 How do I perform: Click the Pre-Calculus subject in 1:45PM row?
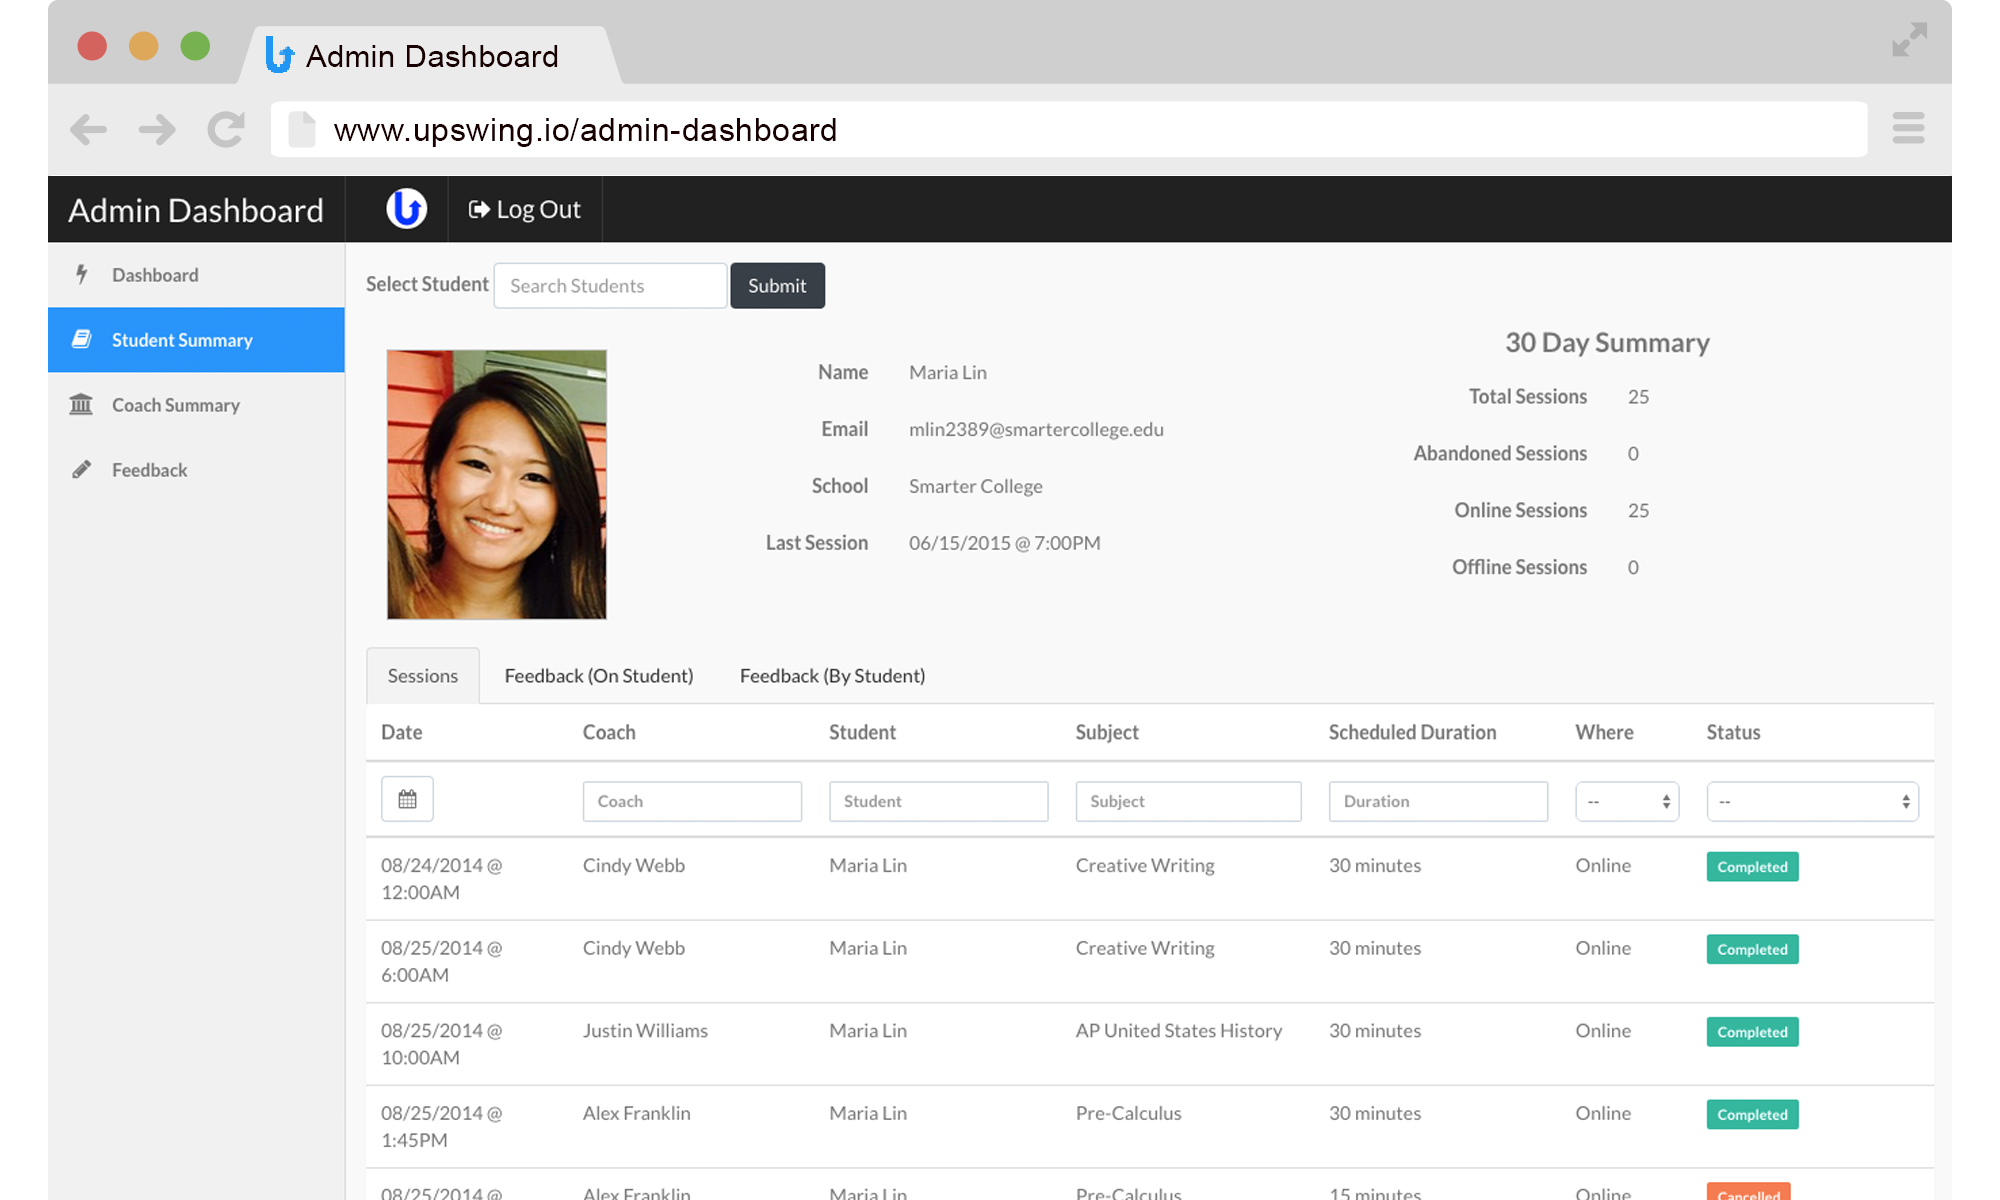click(1128, 1113)
